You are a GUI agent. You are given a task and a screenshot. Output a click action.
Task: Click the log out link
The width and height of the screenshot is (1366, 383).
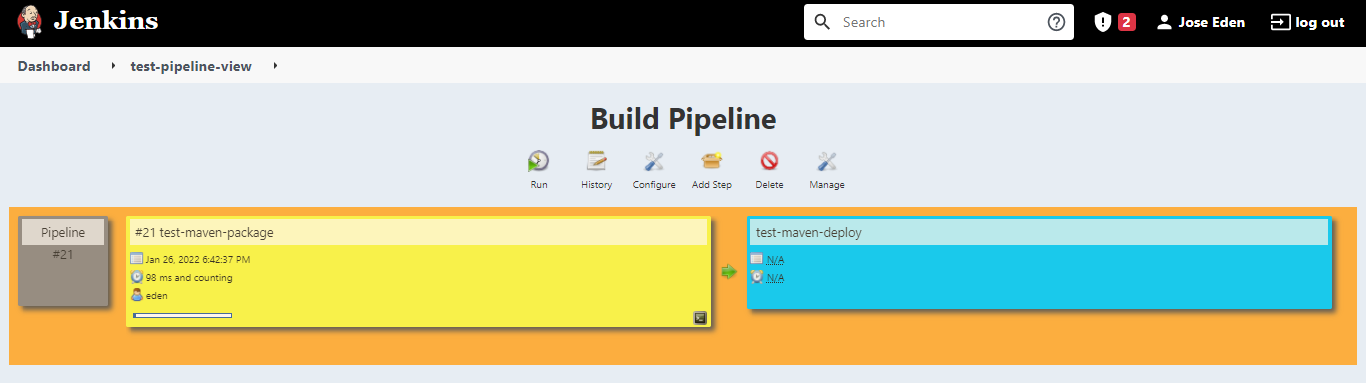coord(1307,22)
